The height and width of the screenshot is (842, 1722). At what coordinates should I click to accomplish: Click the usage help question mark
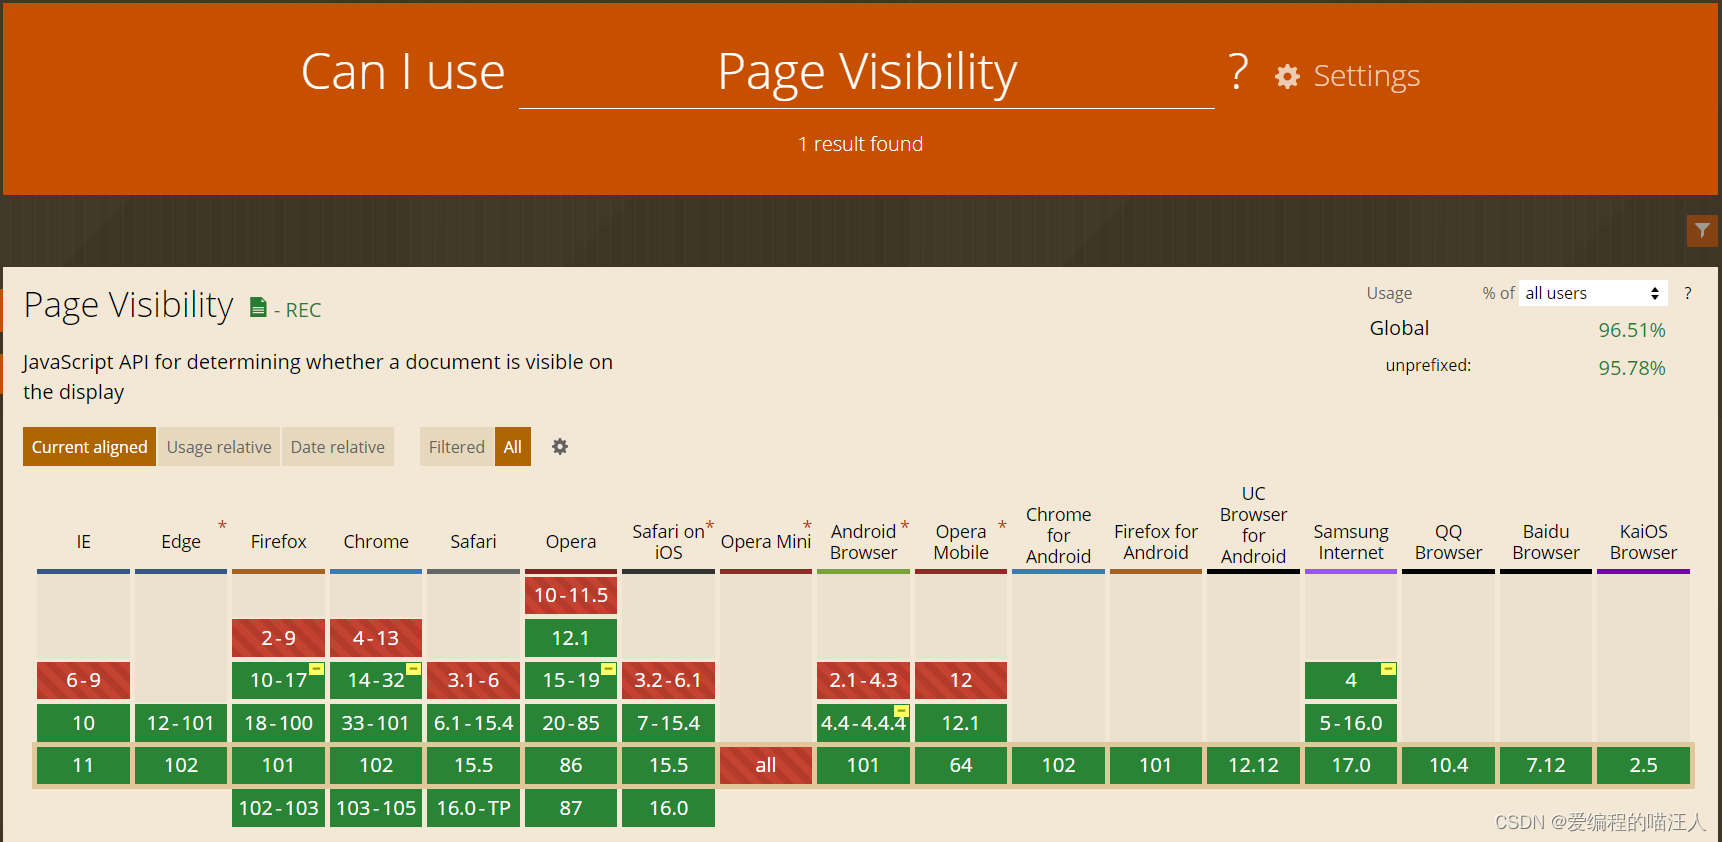point(1688,293)
